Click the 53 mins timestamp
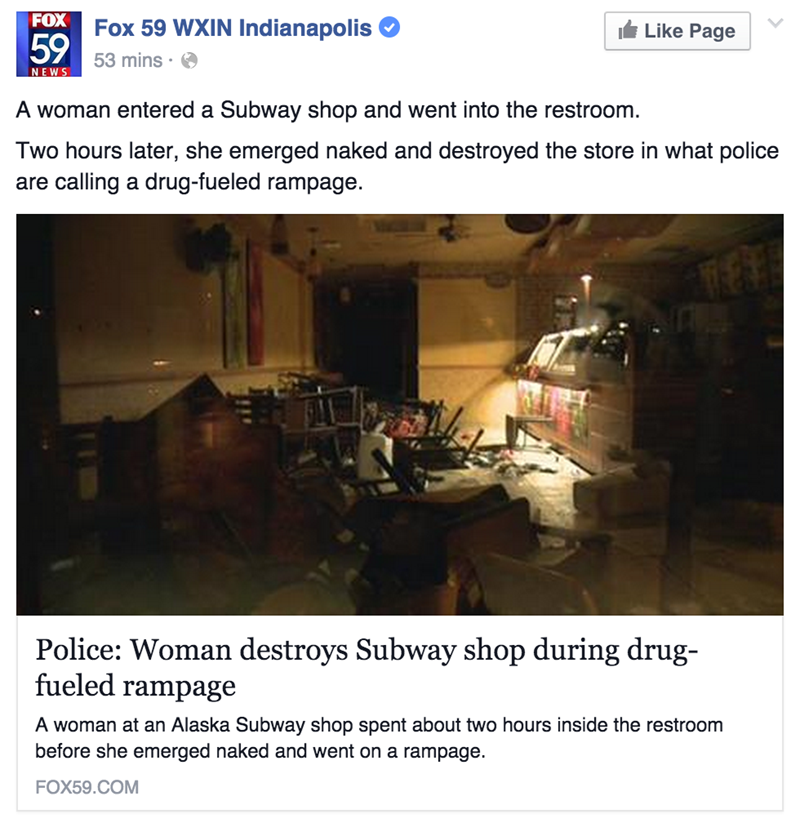 128,60
